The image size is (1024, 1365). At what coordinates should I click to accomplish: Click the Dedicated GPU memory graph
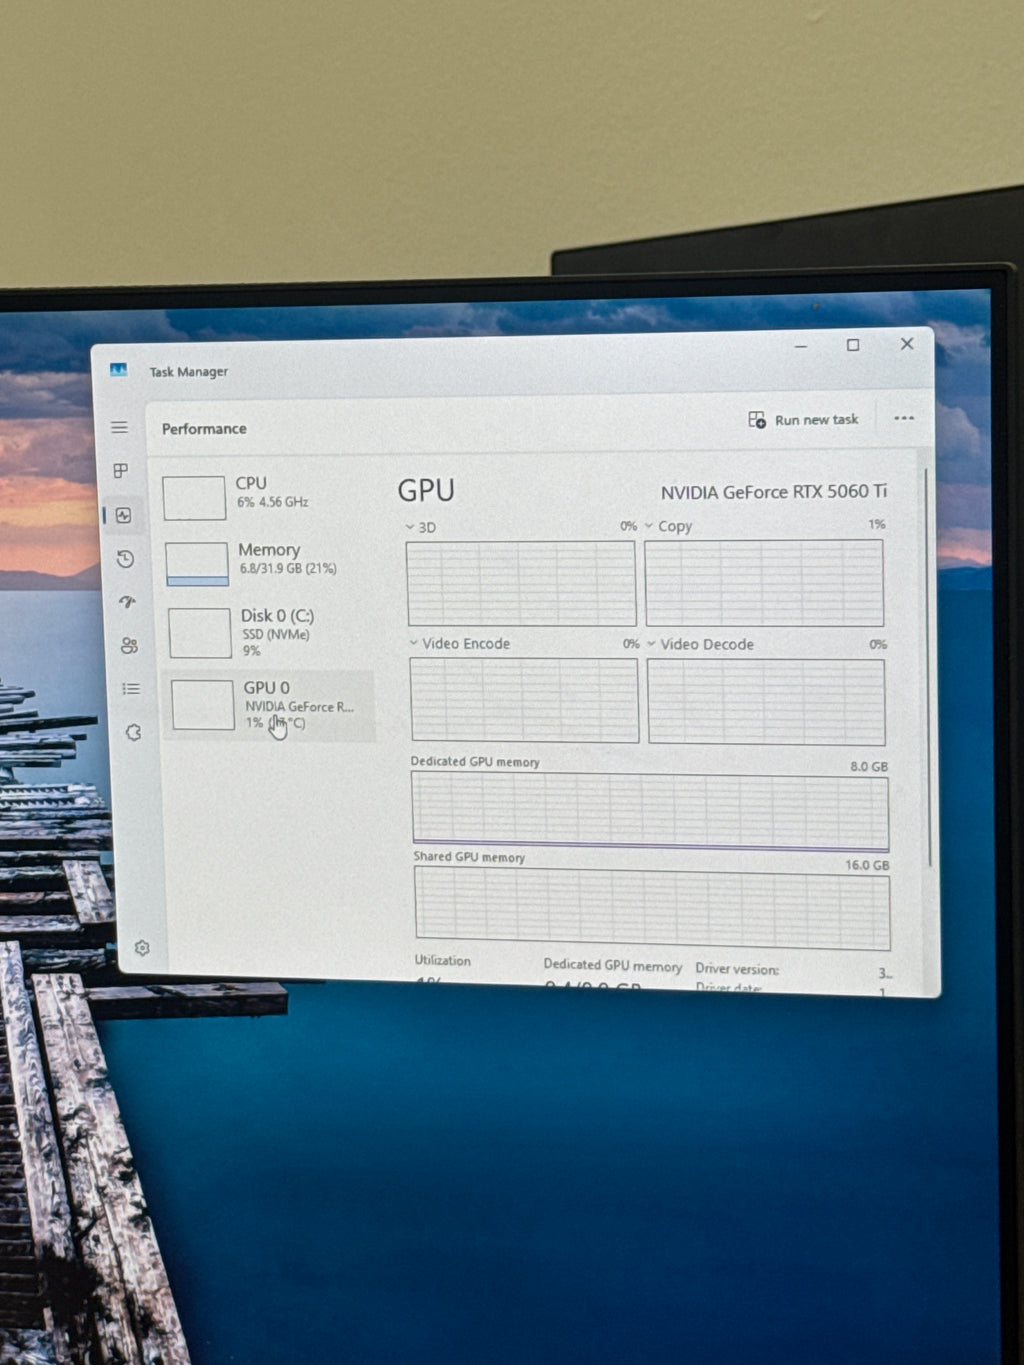tap(650, 812)
